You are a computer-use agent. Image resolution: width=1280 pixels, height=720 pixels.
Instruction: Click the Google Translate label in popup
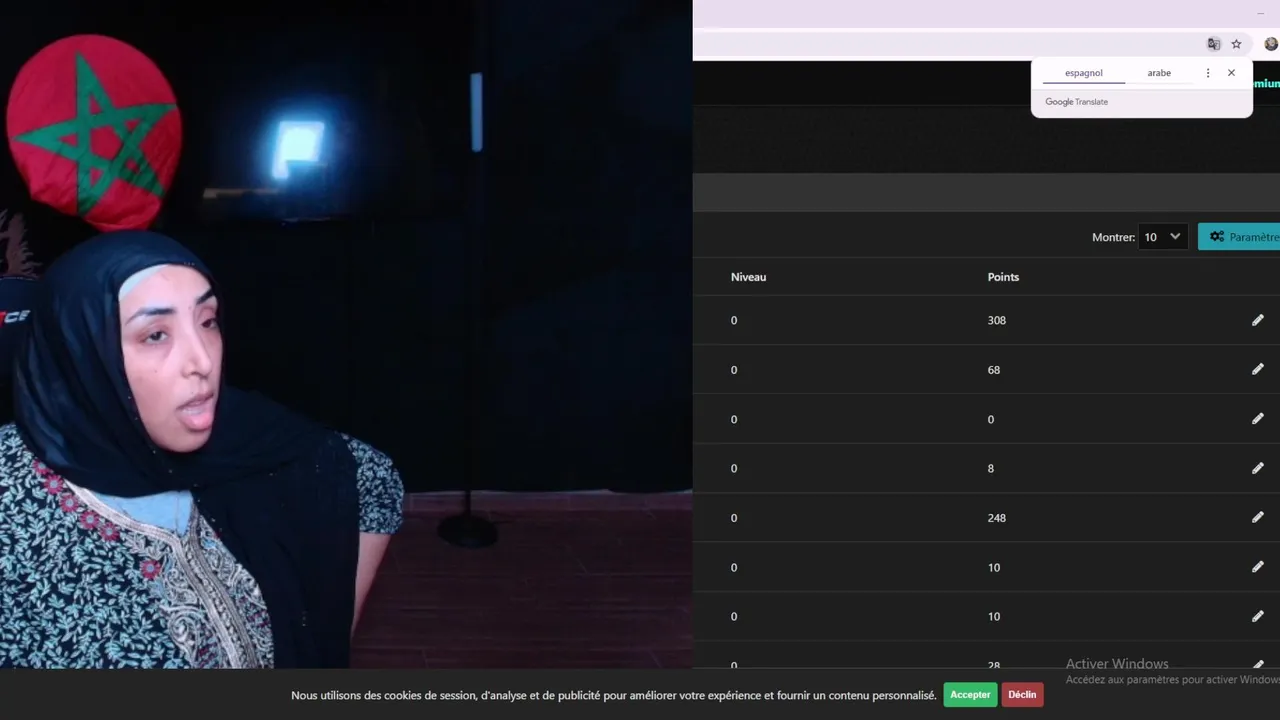coord(1076,102)
